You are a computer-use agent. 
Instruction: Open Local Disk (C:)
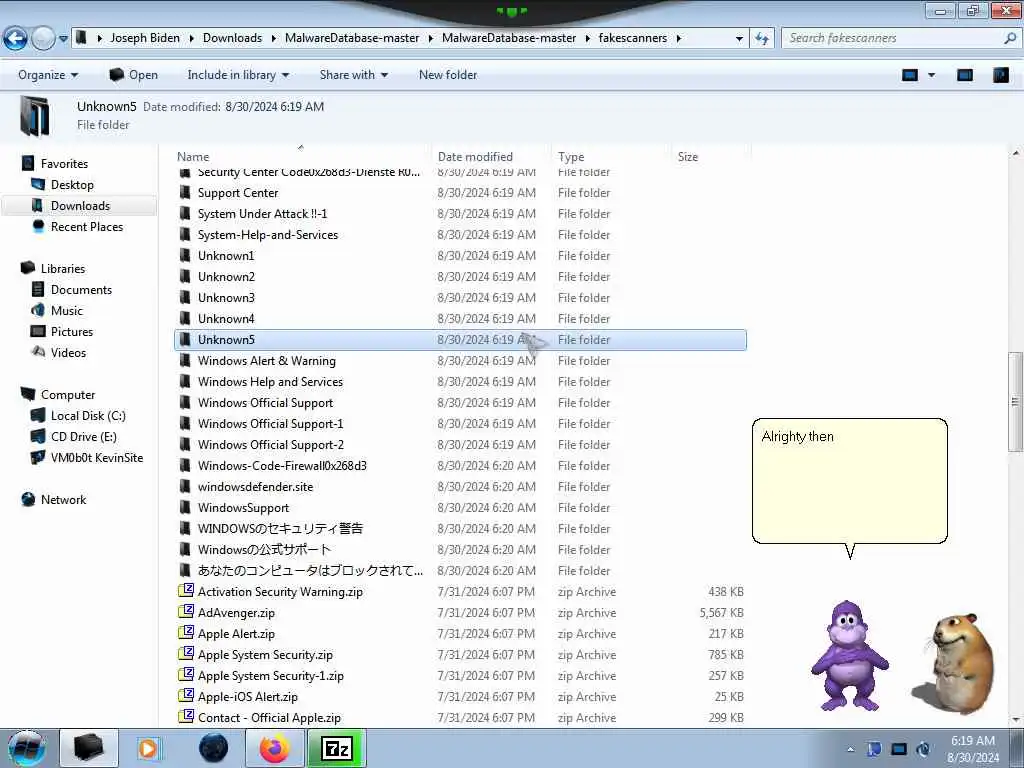pyautogui.click(x=88, y=415)
